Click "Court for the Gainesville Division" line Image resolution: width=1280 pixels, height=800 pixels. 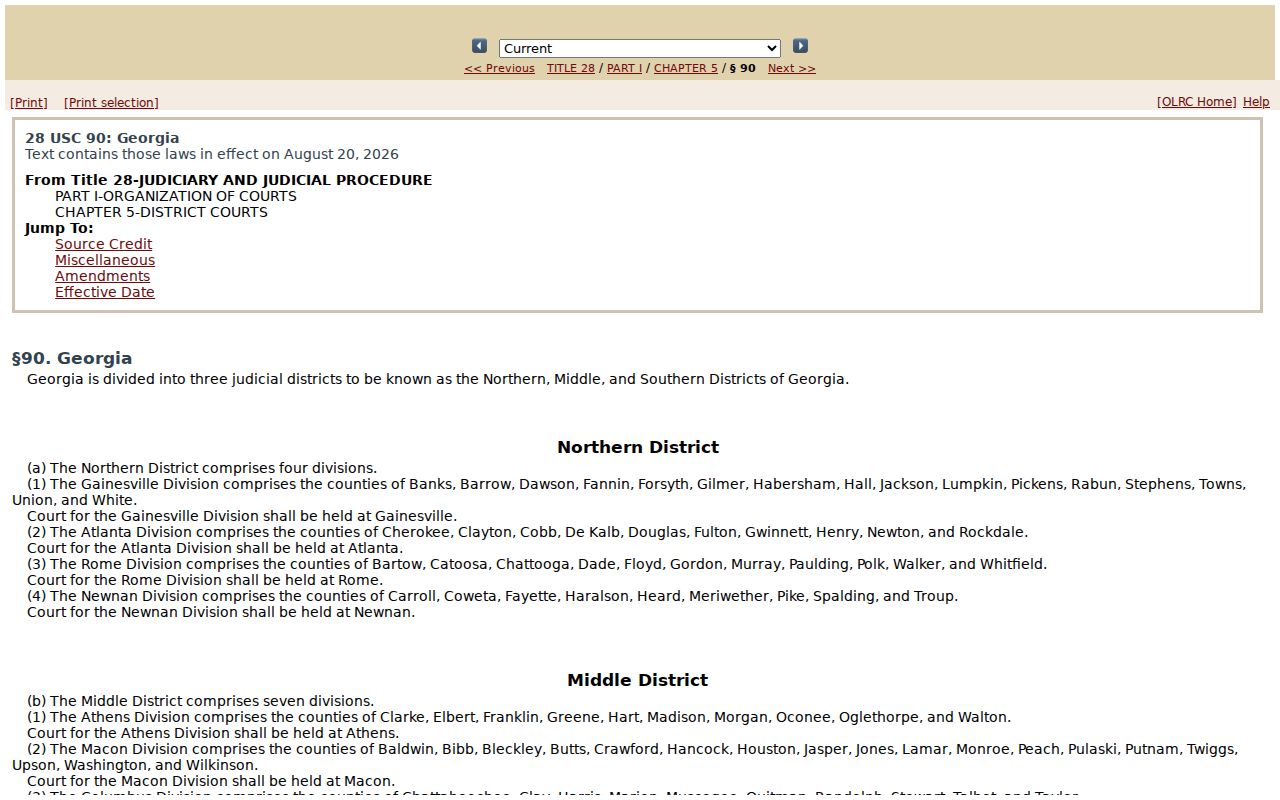tap(242, 516)
